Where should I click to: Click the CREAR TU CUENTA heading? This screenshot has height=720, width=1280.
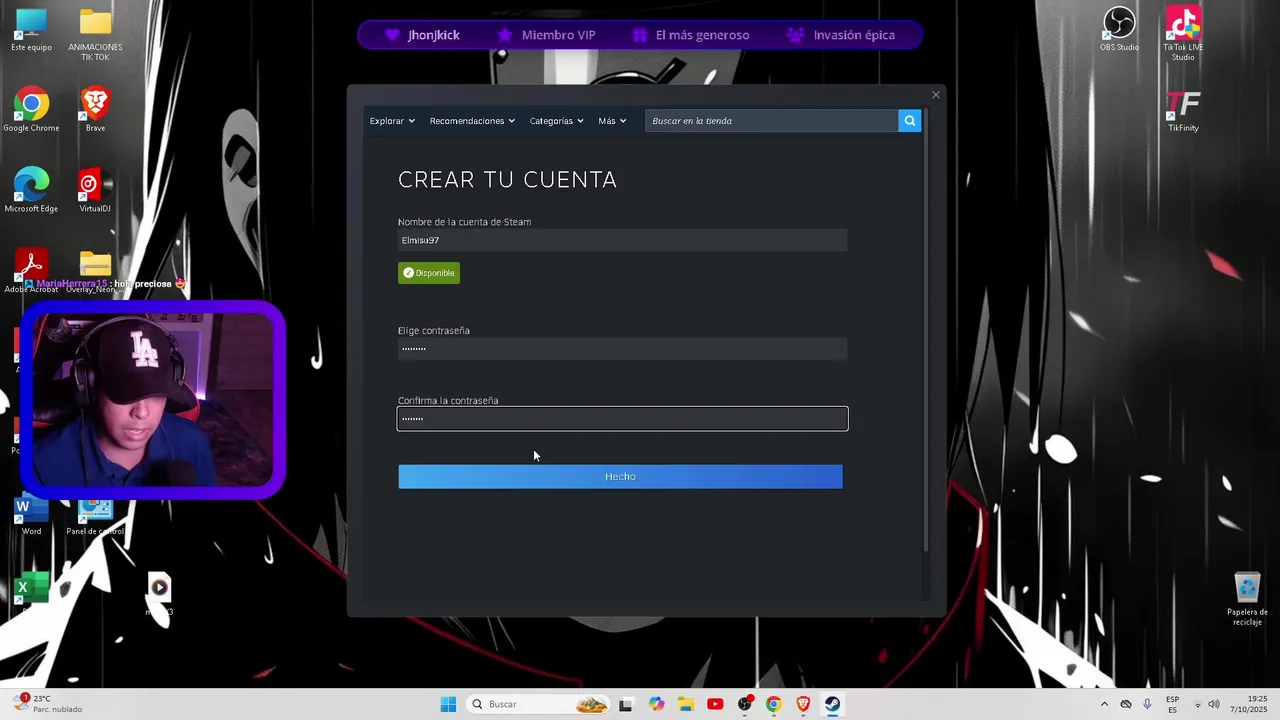[507, 180]
